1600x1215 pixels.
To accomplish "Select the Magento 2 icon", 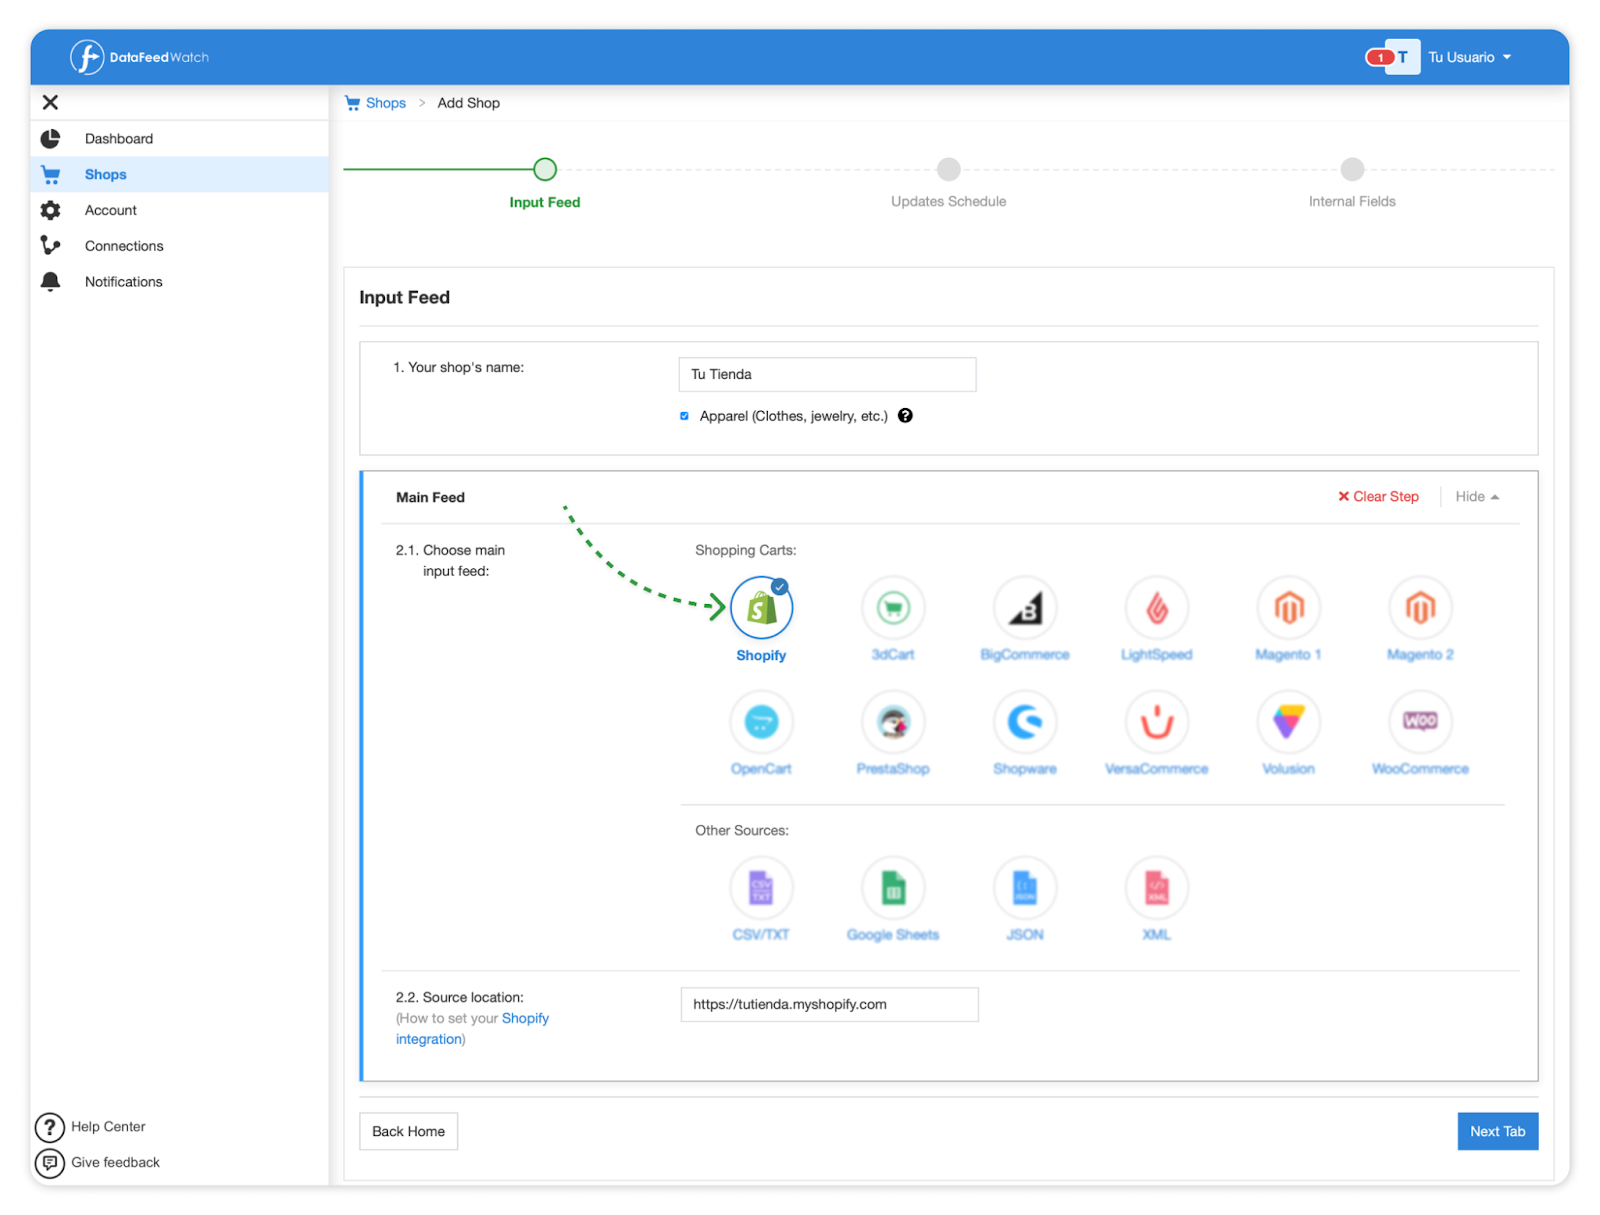I will (1420, 608).
